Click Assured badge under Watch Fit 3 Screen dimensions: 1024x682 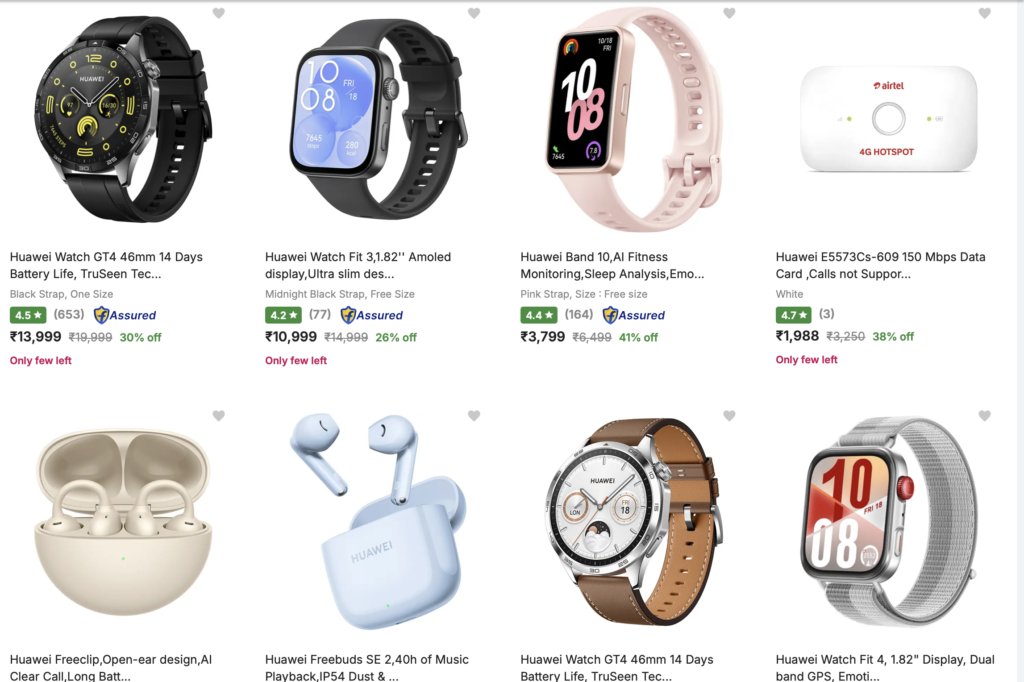pyautogui.click(x=372, y=315)
